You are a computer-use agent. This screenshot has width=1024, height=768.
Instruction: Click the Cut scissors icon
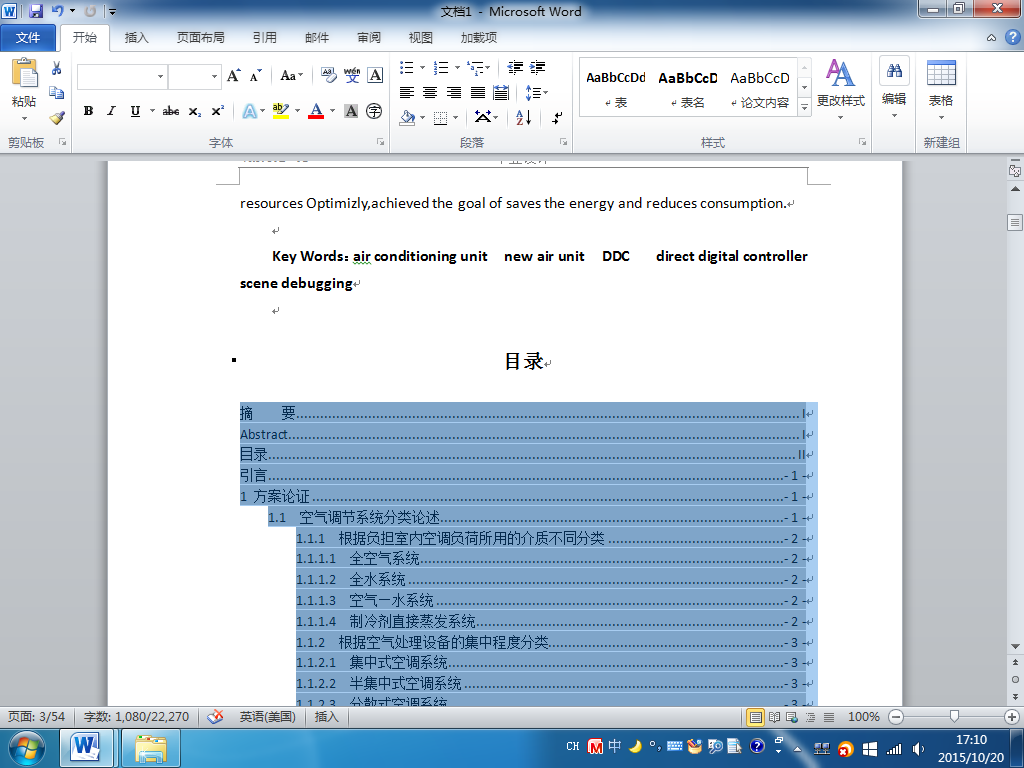[57, 69]
